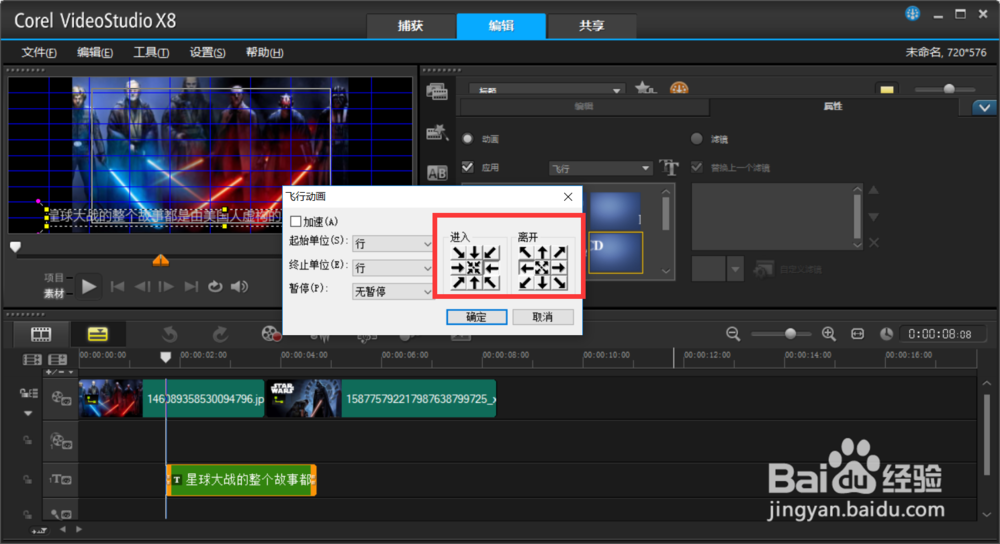Screen dimensions: 1000x544
Task: Select the exit-right arrow under 离开
Action: (x=559, y=268)
